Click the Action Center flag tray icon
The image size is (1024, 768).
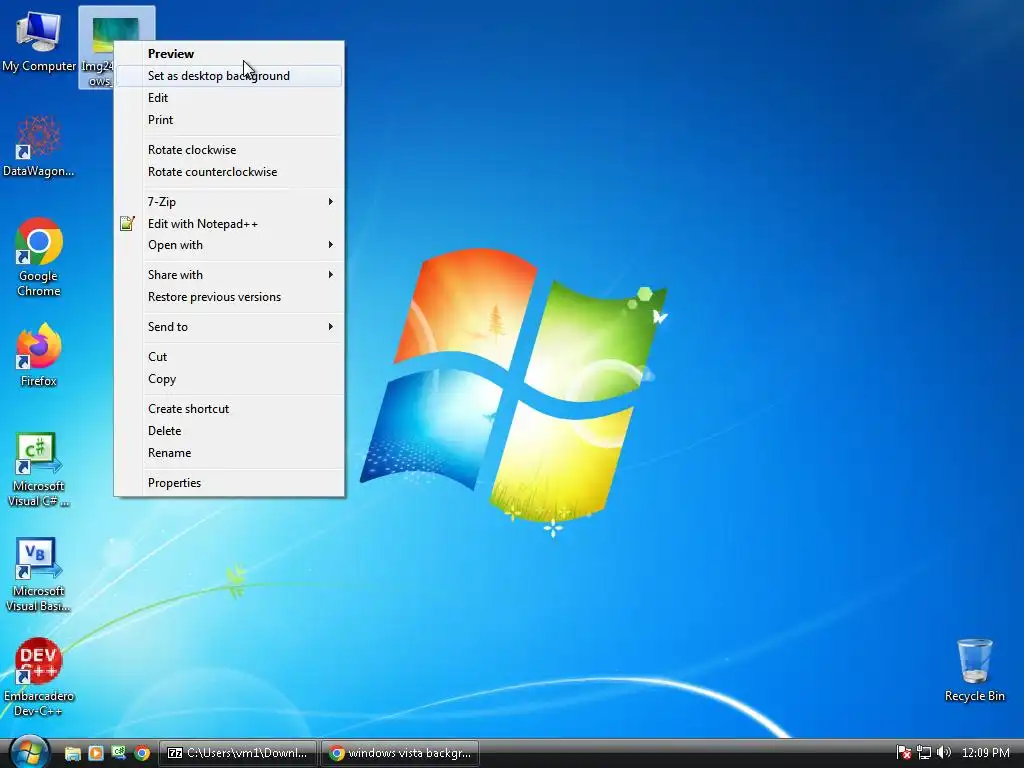click(904, 753)
